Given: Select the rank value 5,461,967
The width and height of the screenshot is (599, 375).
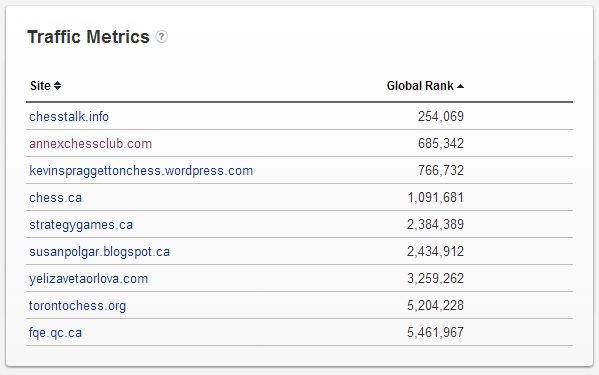Looking at the screenshot, I should (x=435, y=333).
